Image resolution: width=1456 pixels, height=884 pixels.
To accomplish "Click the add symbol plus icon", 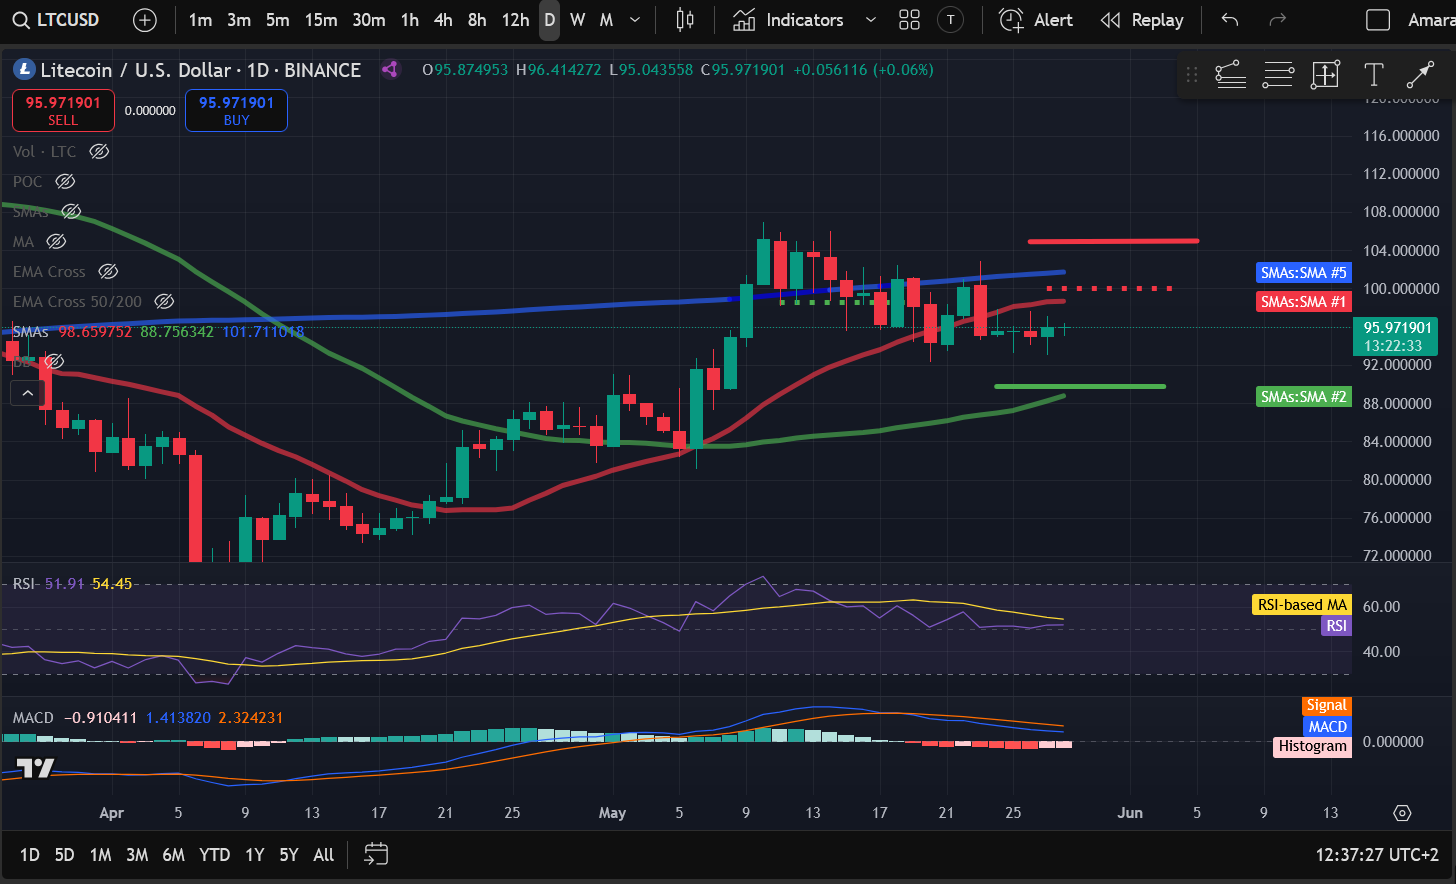I will (145, 20).
